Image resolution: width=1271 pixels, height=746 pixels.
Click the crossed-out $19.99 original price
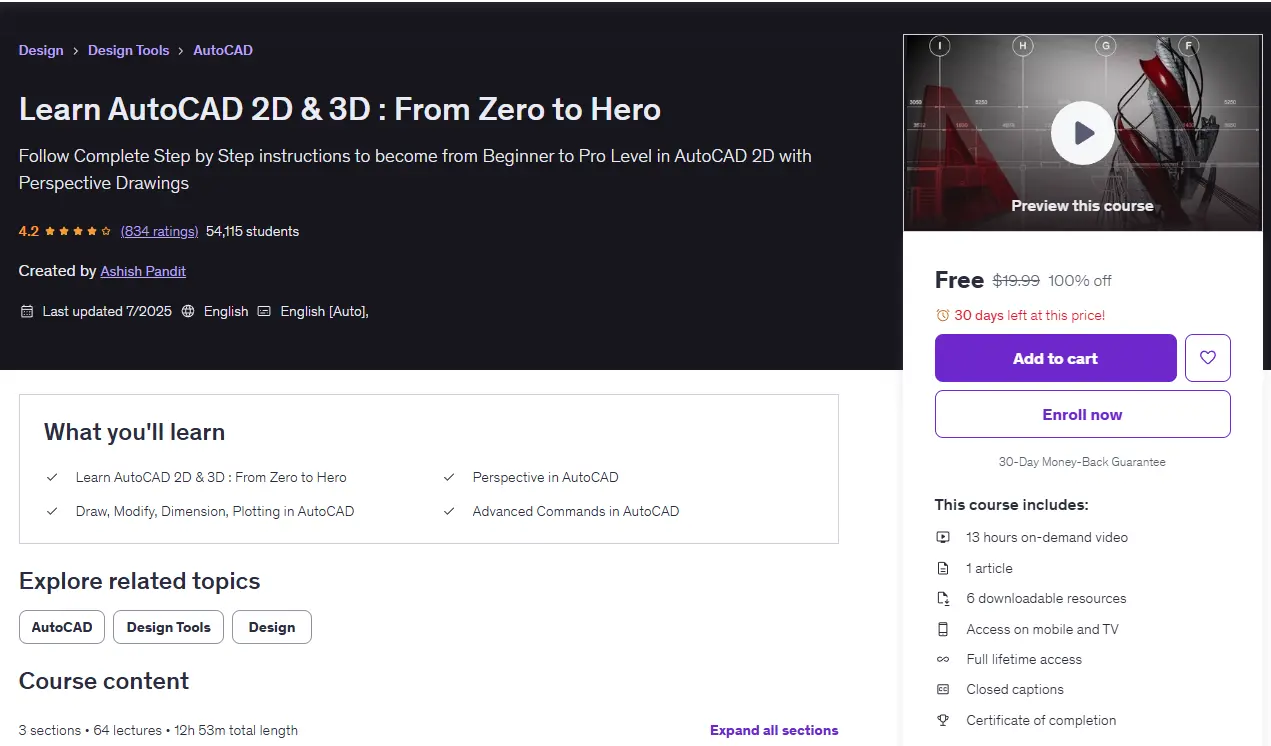click(x=1016, y=281)
